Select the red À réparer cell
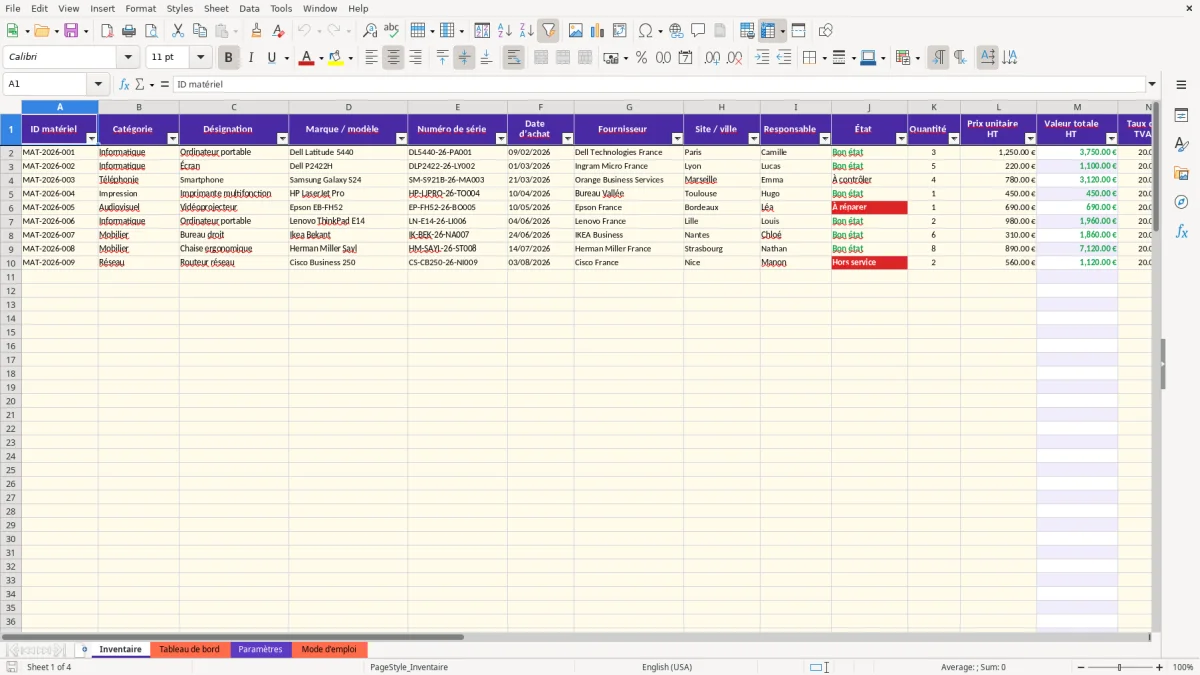This screenshot has width=1200, height=675. (x=869, y=207)
